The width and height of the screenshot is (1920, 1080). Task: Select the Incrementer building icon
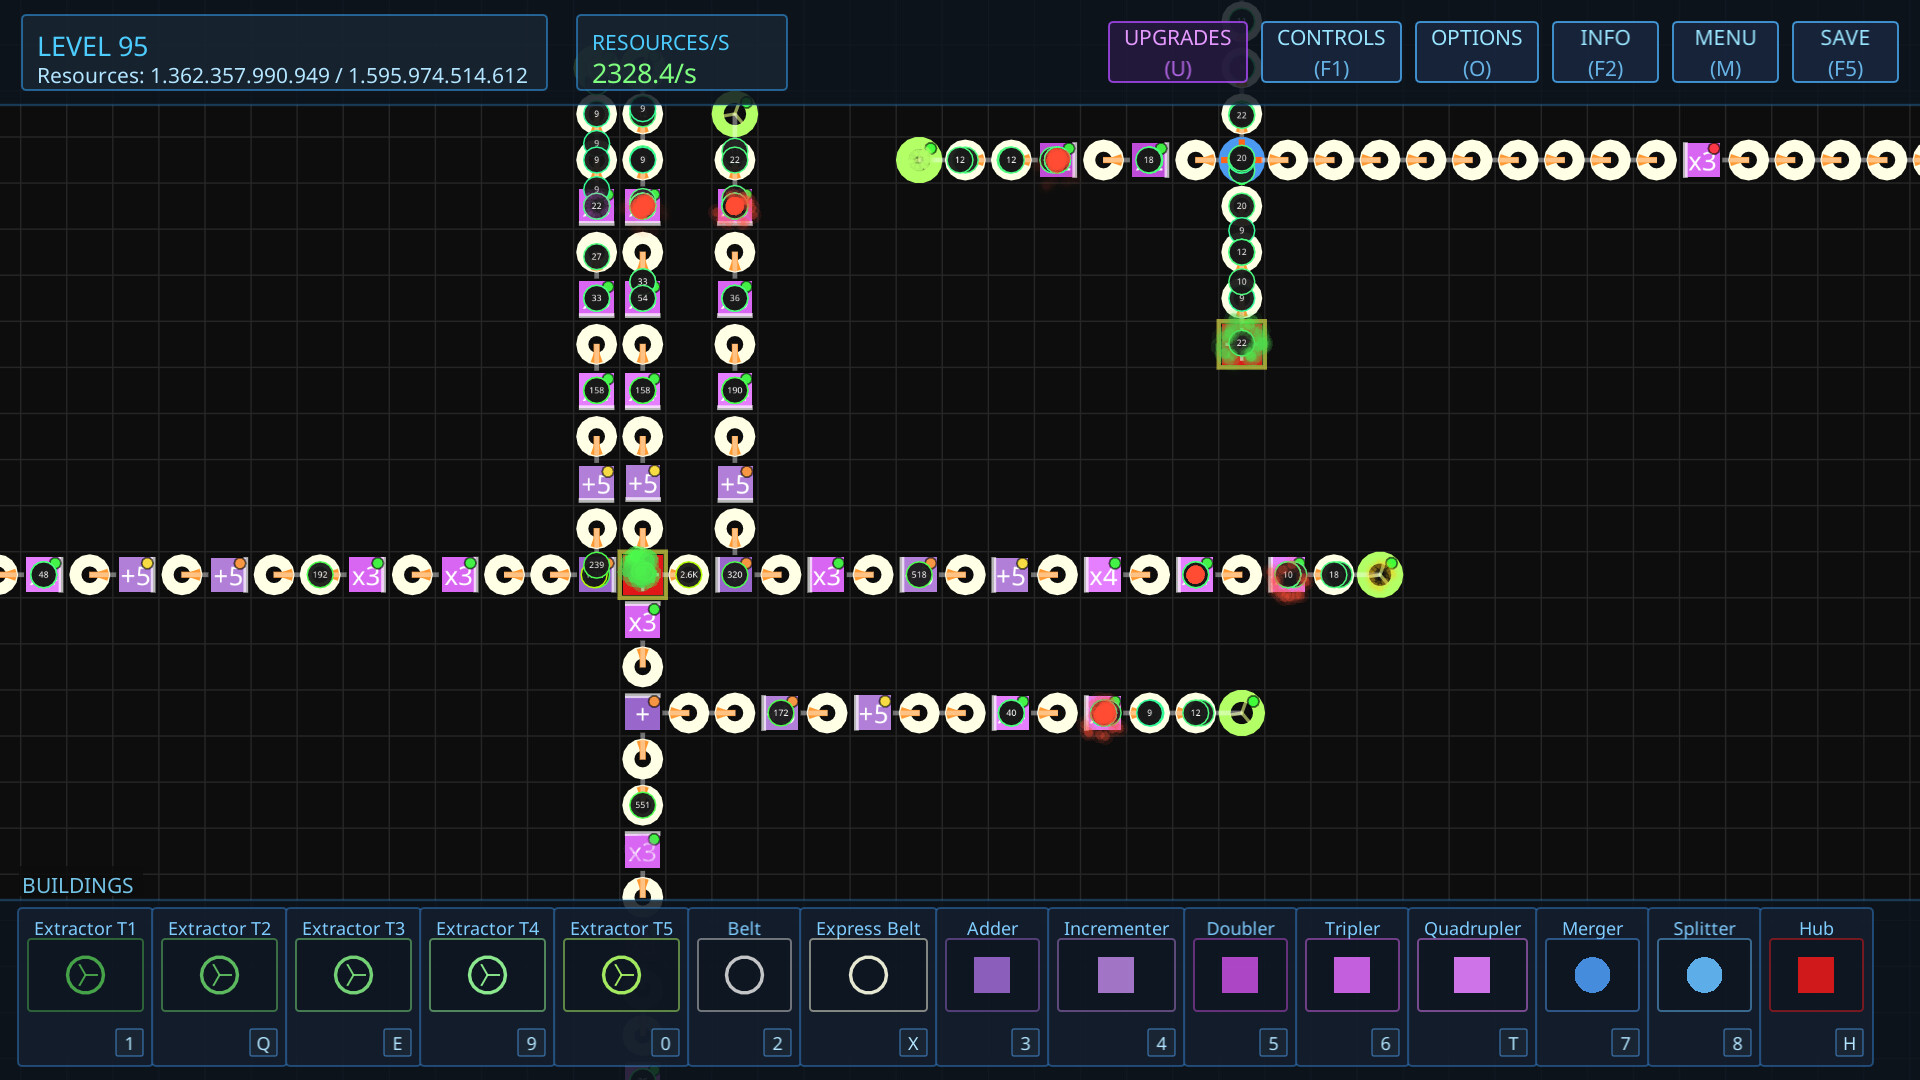tap(1116, 975)
